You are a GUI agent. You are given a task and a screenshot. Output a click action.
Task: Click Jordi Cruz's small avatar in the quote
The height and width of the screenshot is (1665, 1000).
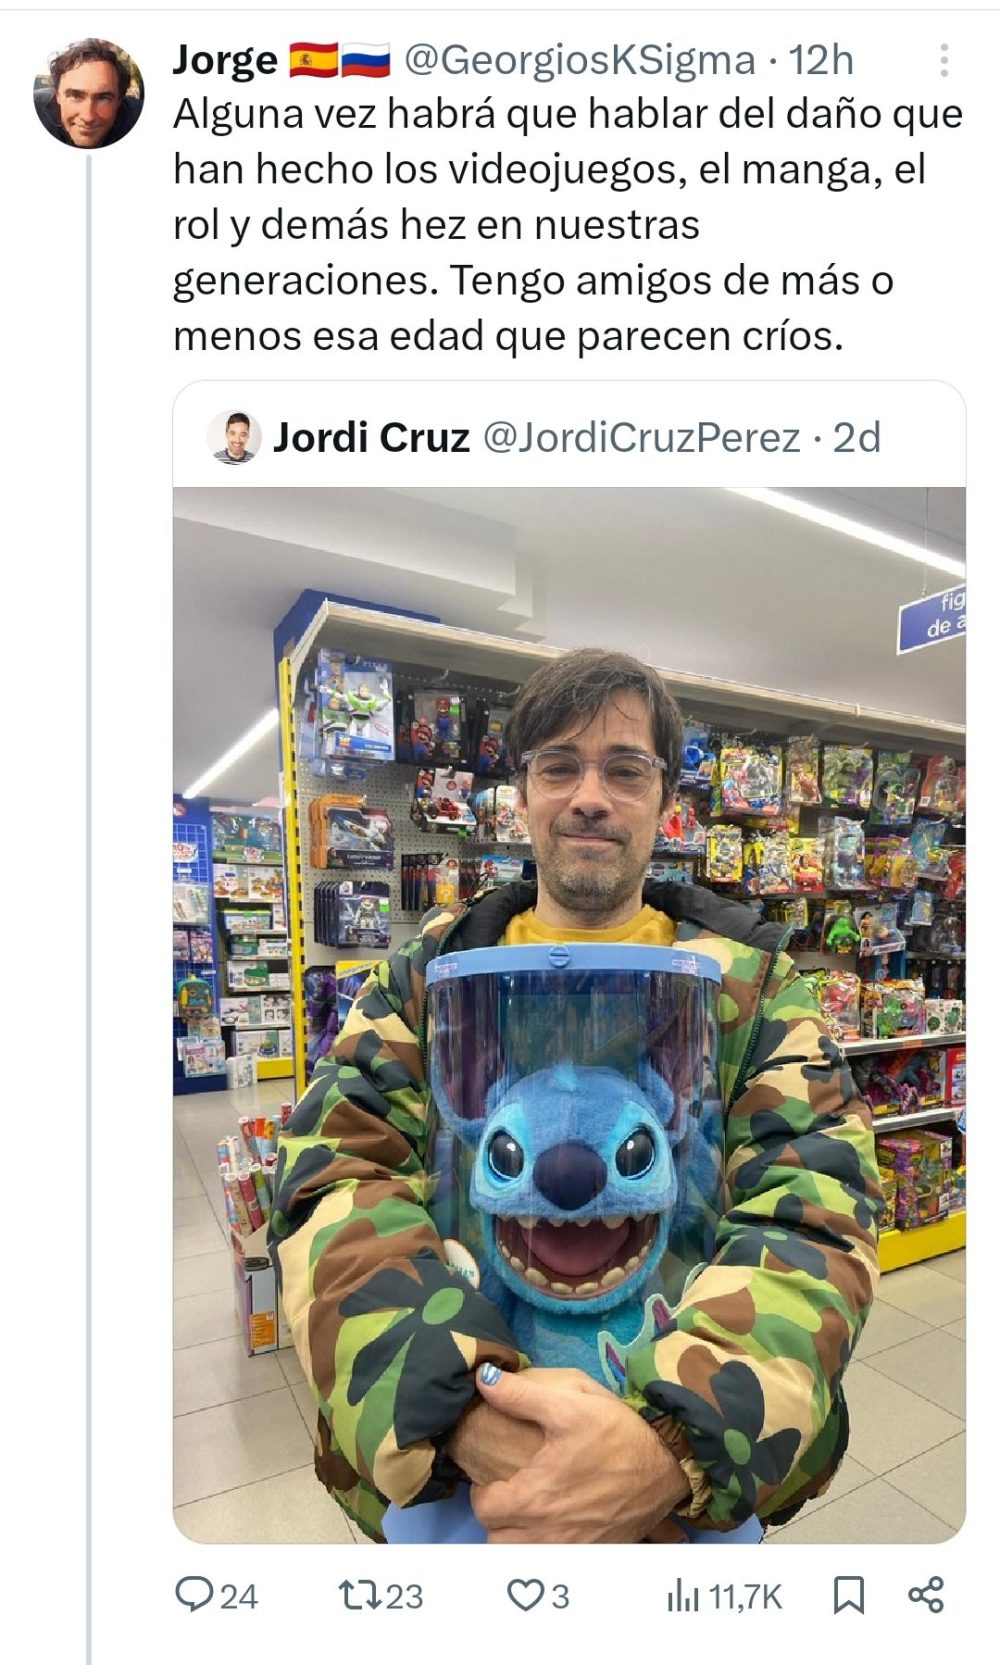pyautogui.click(x=235, y=438)
